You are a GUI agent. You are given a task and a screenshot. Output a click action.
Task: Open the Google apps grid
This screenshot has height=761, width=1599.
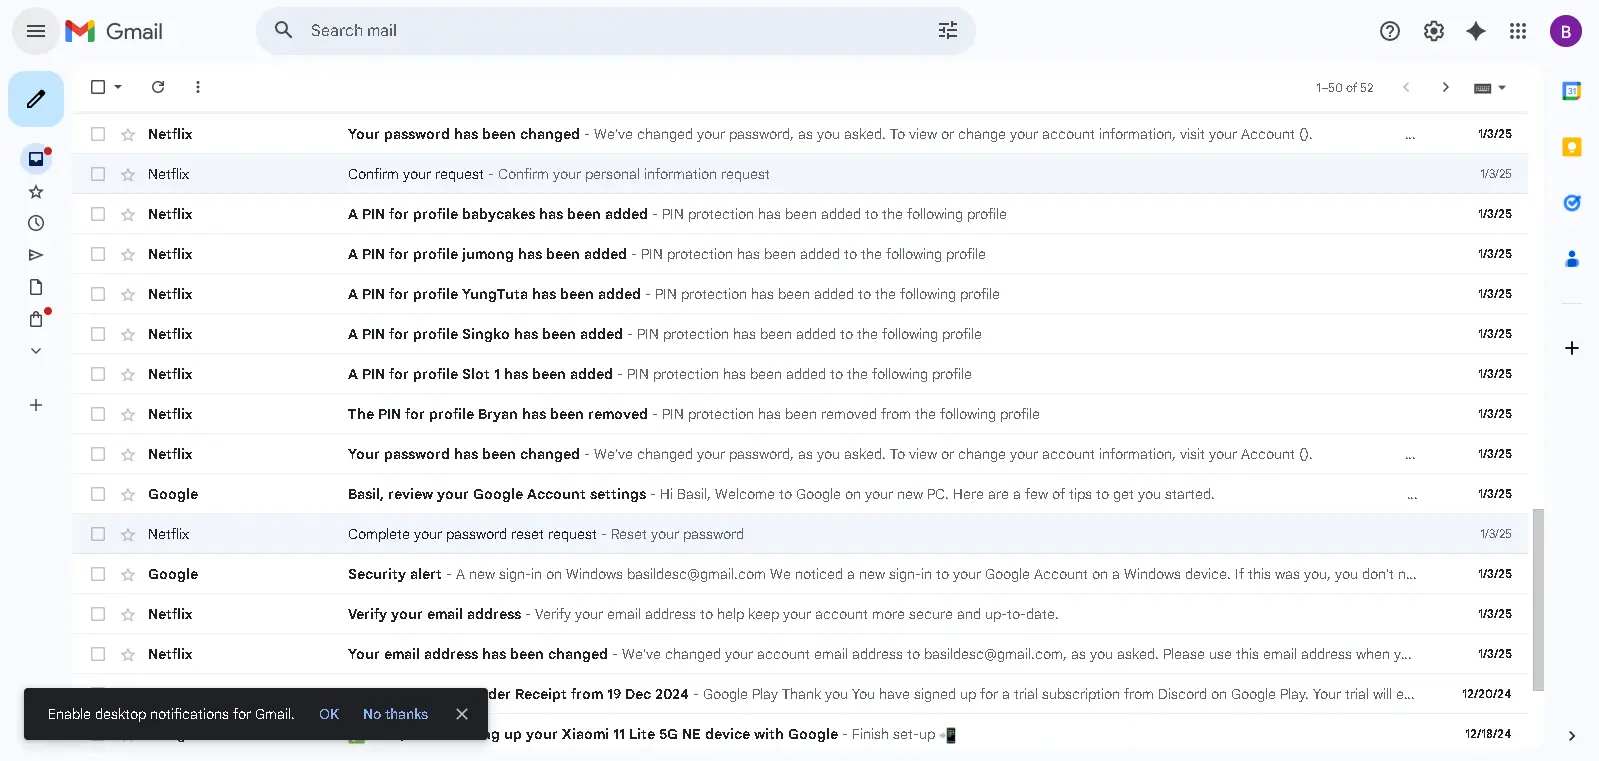[x=1518, y=31]
